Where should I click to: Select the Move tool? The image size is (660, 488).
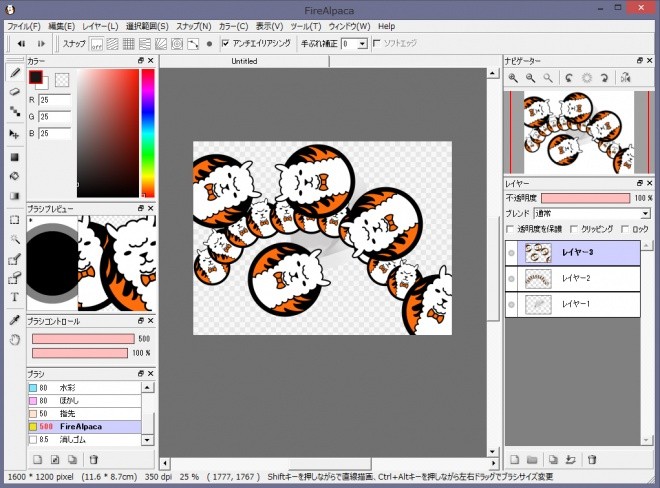pyautogui.click(x=15, y=135)
